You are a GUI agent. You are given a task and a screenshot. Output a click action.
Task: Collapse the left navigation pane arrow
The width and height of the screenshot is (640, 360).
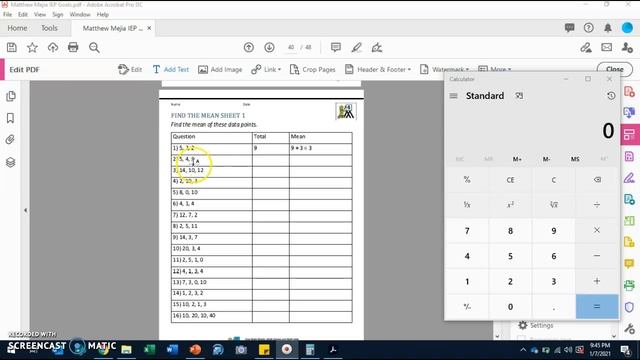(x=25, y=210)
